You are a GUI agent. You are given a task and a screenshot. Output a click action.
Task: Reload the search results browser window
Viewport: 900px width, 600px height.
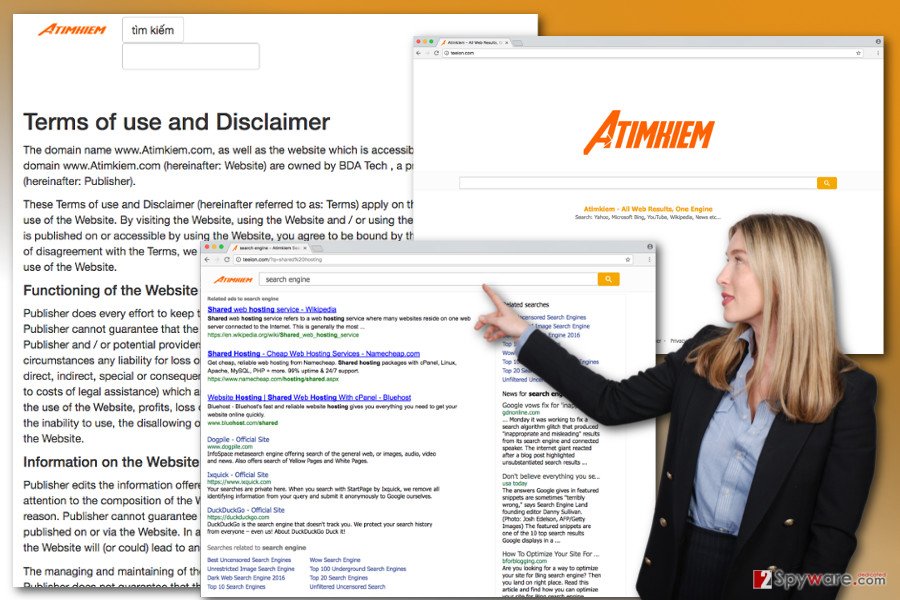tap(227, 260)
